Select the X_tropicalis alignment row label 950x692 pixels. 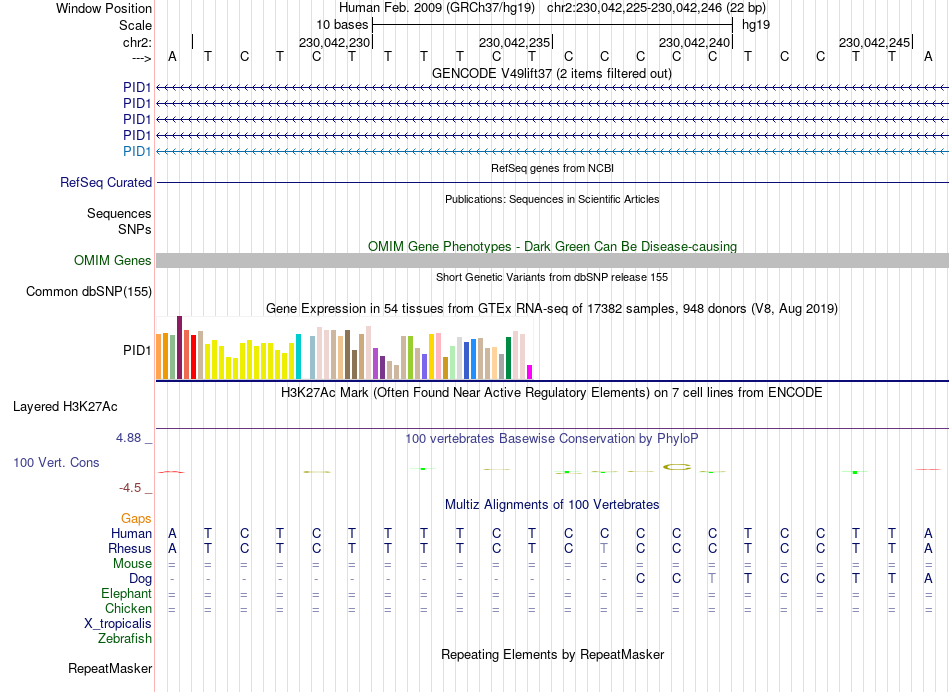coord(118,624)
